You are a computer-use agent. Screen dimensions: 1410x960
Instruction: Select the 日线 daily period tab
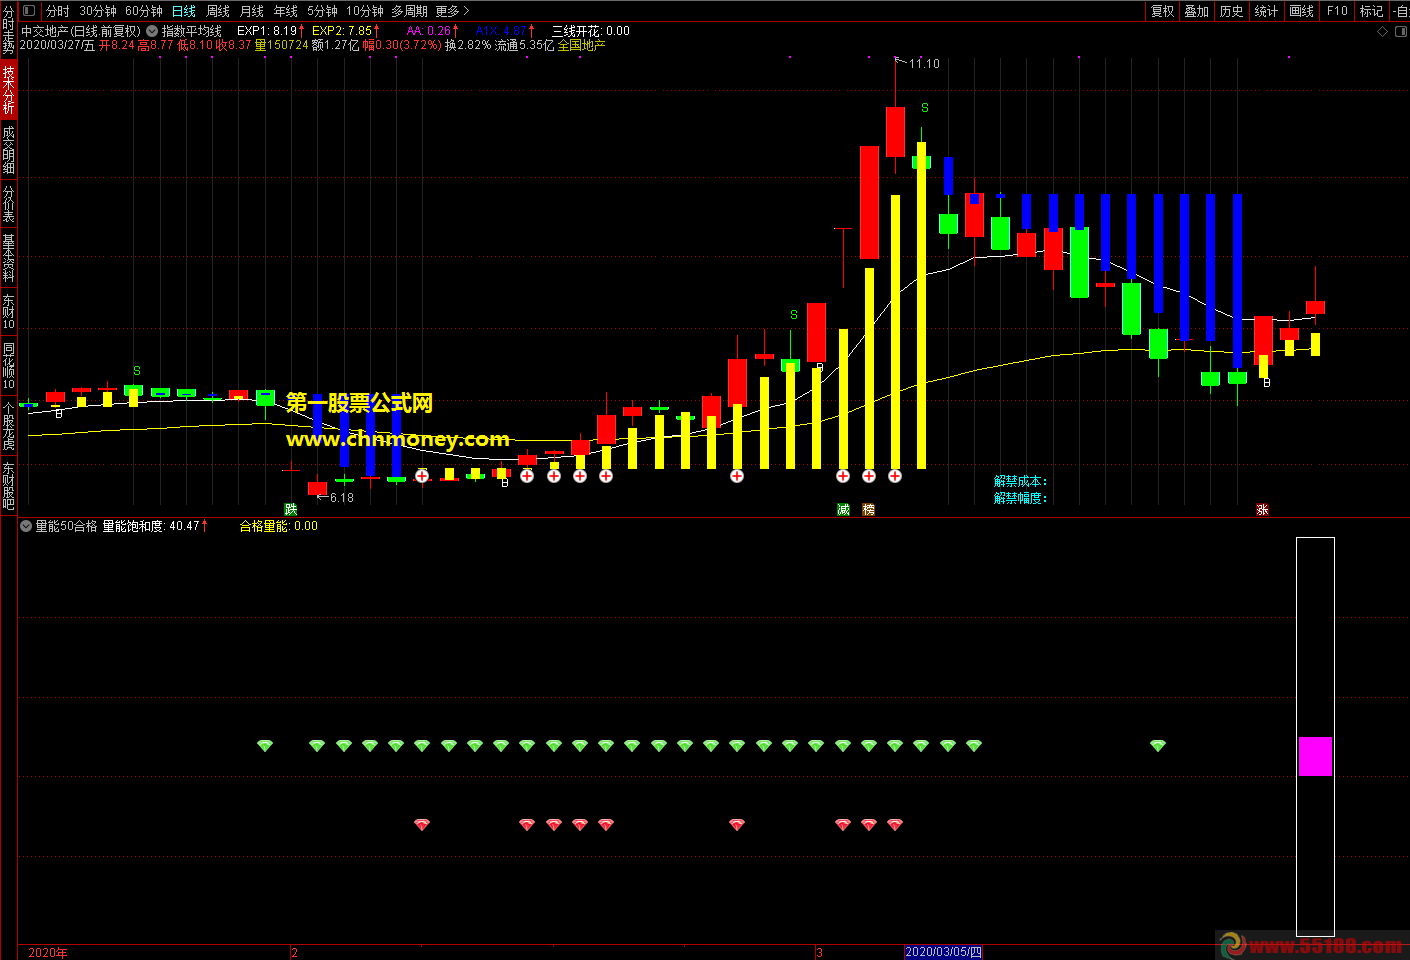pos(184,11)
